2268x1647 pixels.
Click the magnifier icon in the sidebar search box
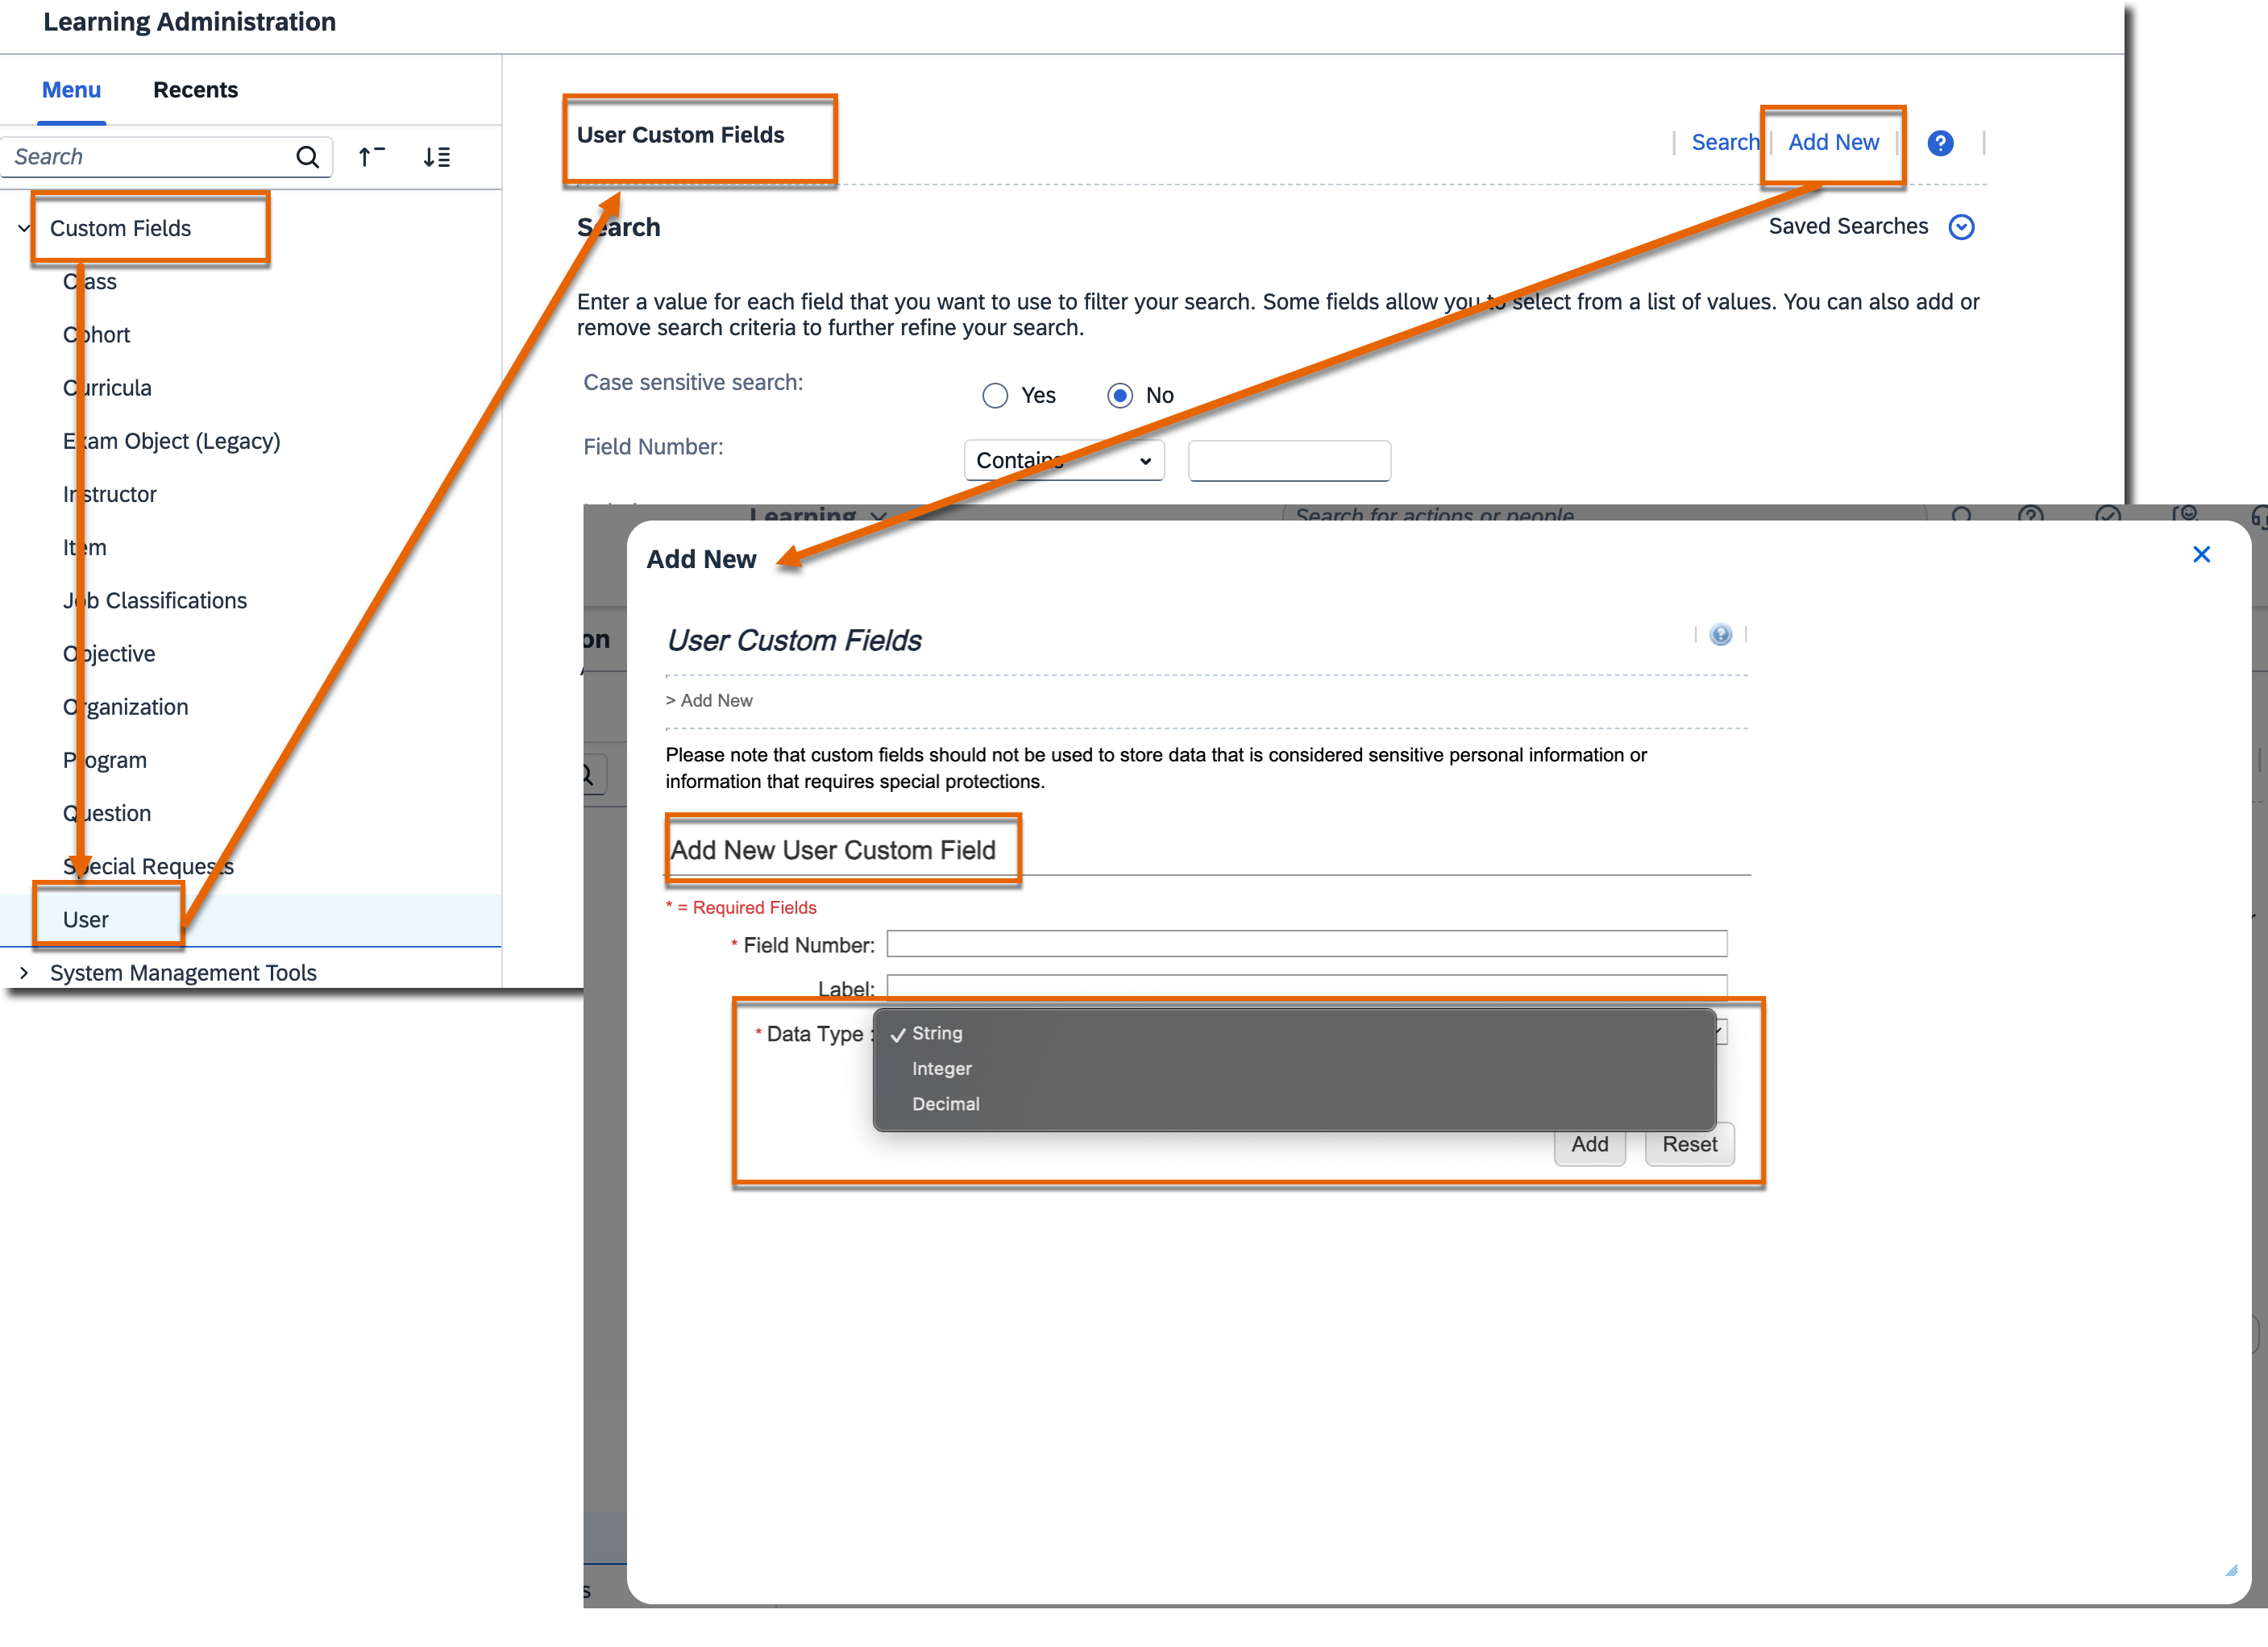tap(308, 157)
